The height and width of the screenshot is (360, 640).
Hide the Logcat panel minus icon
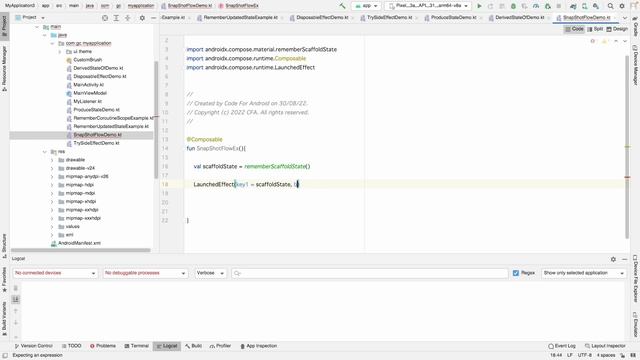click(x=624, y=259)
